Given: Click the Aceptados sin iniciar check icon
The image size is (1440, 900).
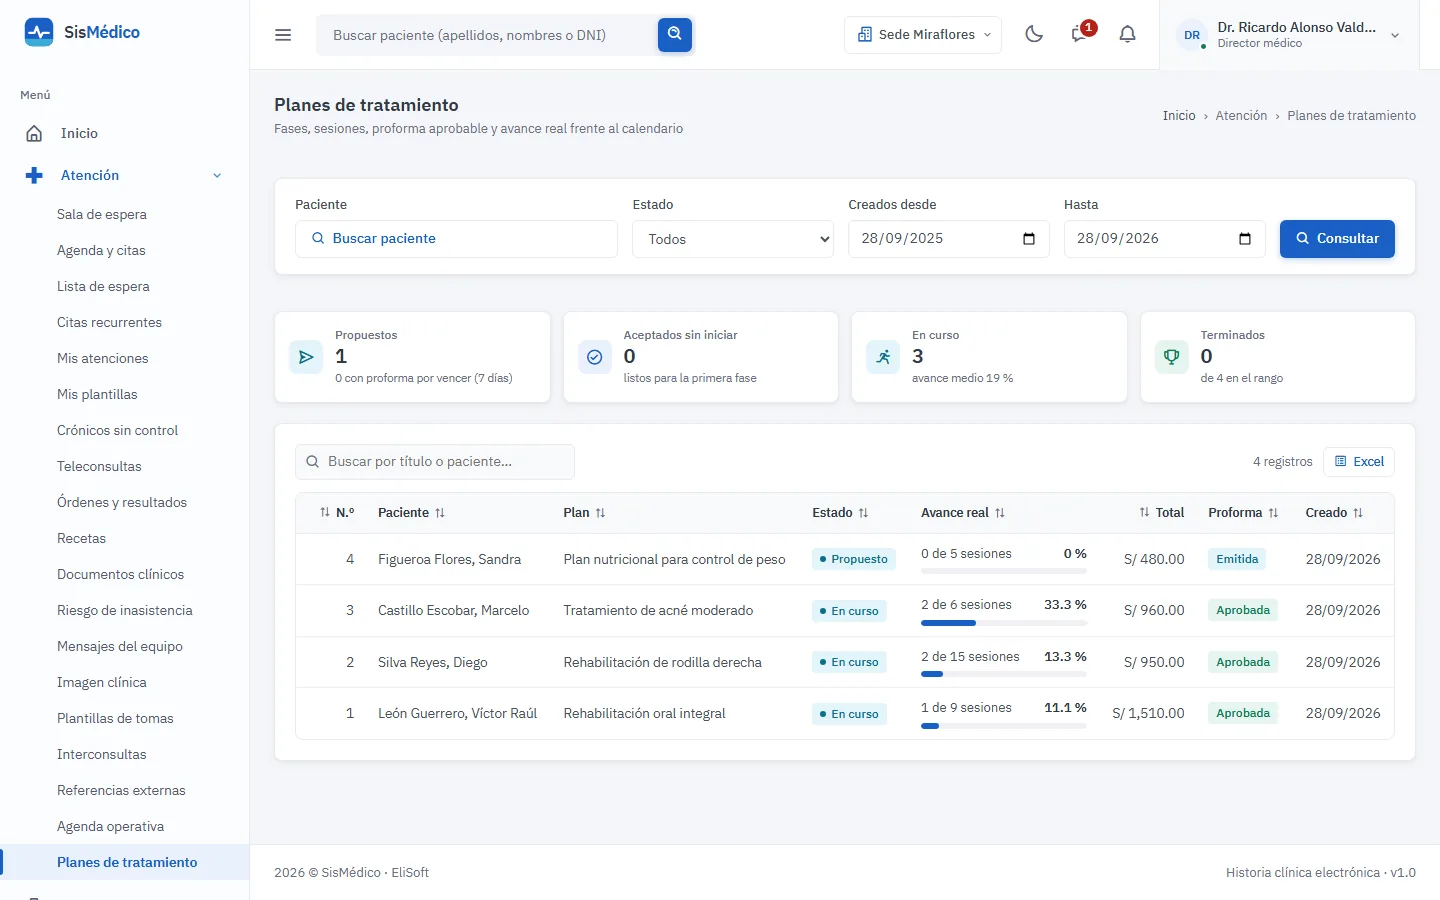Looking at the screenshot, I should 594,357.
